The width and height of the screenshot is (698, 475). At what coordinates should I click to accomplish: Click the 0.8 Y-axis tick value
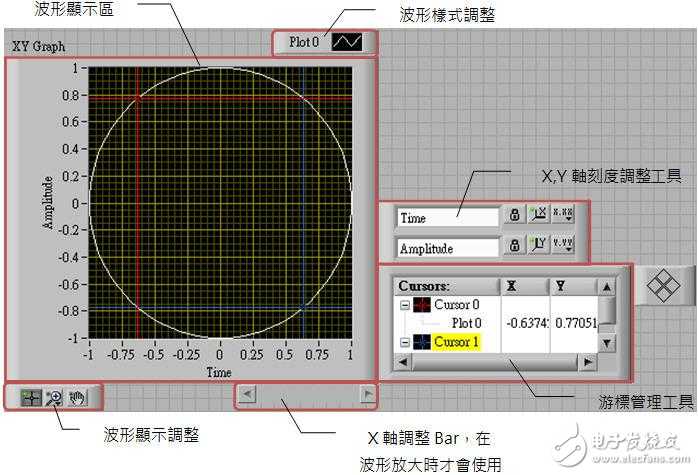(x=71, y=95)
